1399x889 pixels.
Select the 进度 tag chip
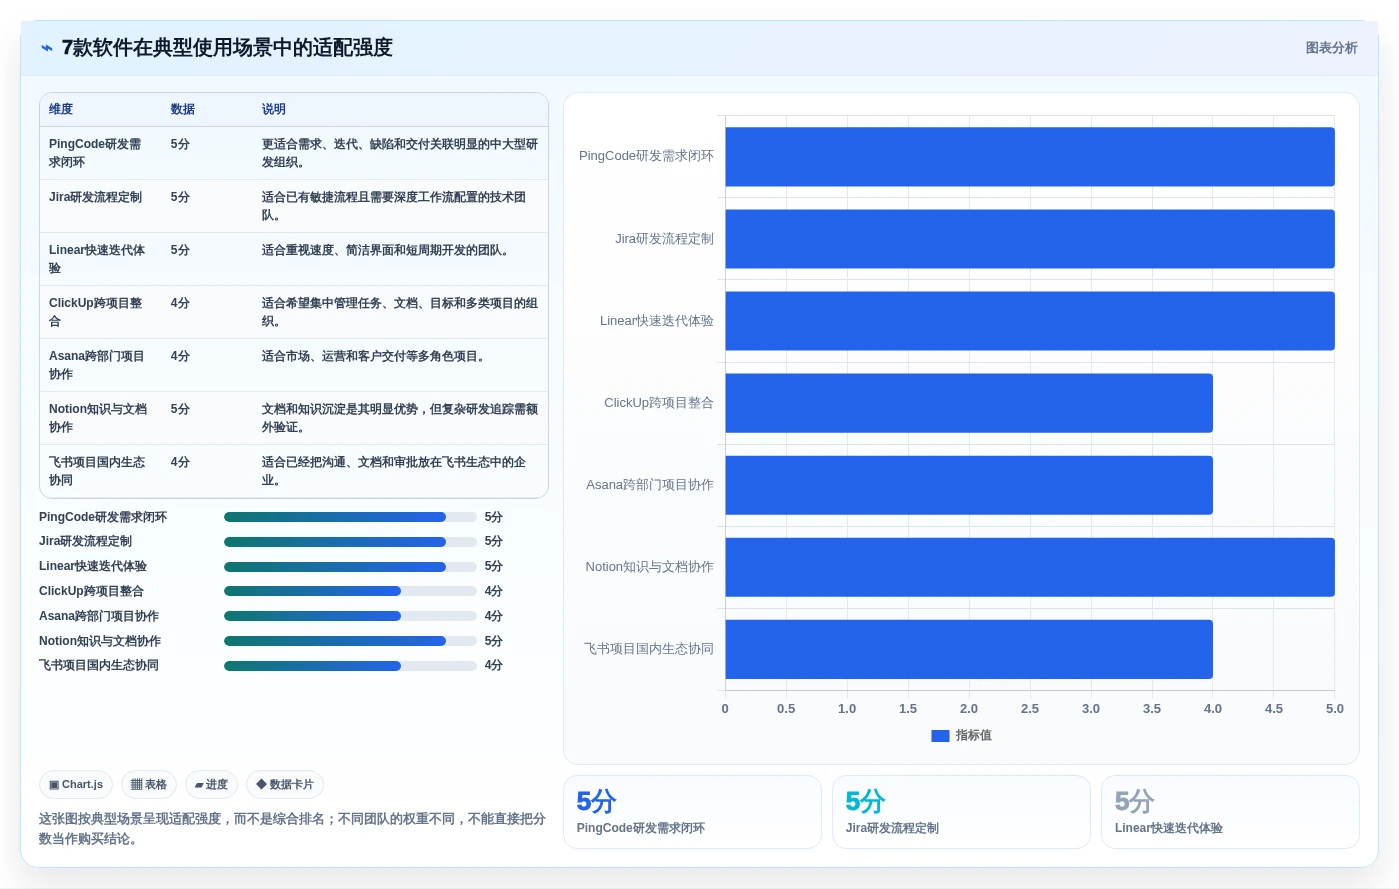[x=211, y=785]
